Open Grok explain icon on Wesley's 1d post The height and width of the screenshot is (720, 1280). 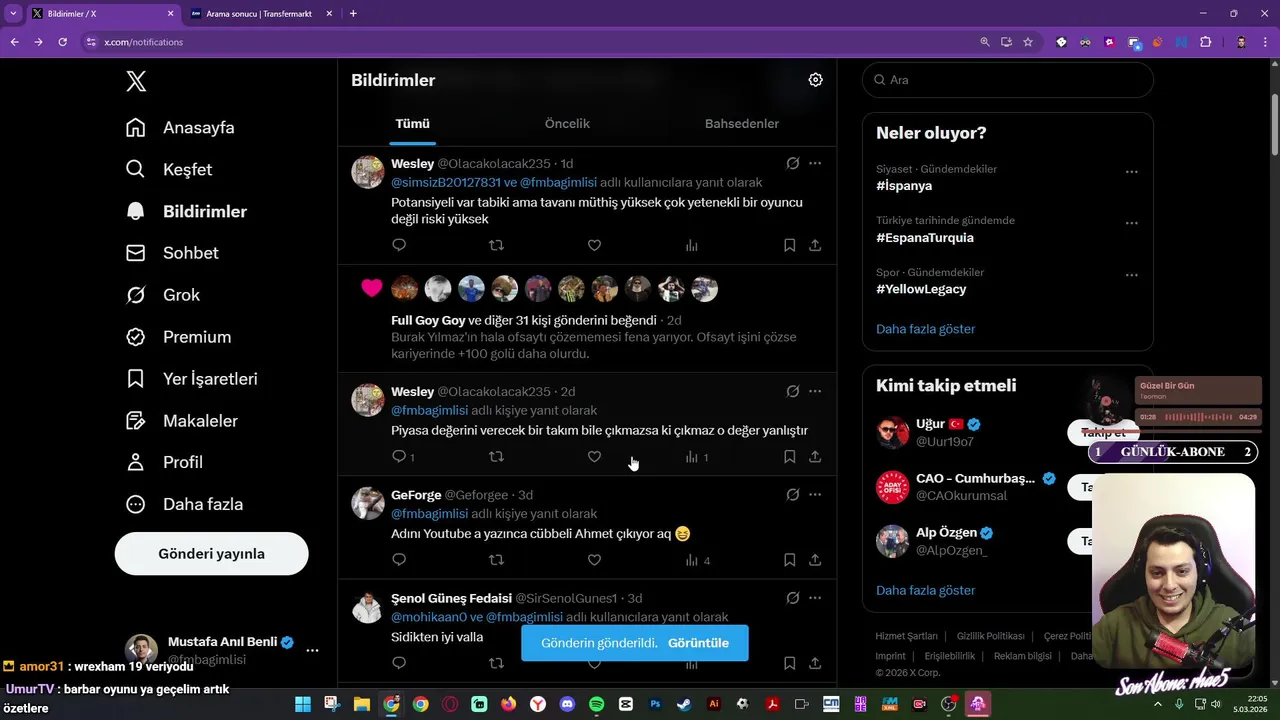(x=792, y=163)
